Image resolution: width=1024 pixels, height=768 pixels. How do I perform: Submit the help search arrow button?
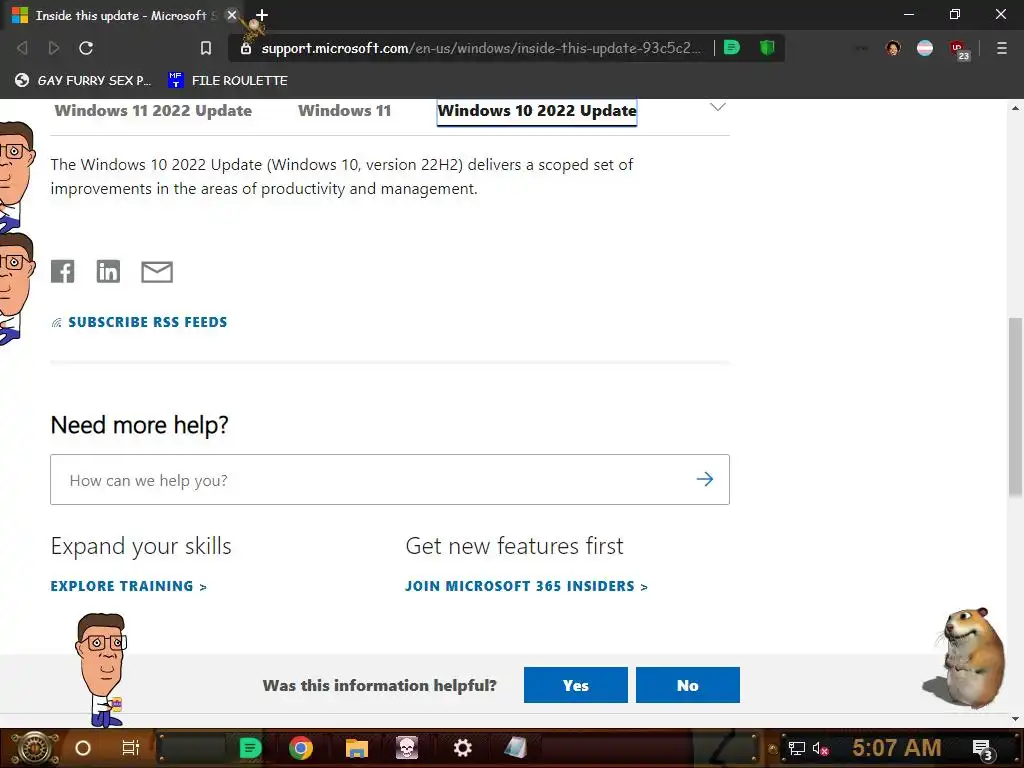tap(705, 479)
